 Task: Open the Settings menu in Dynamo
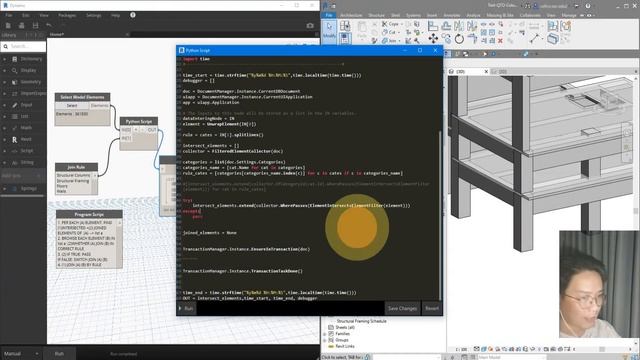click(x=93, y=15)
